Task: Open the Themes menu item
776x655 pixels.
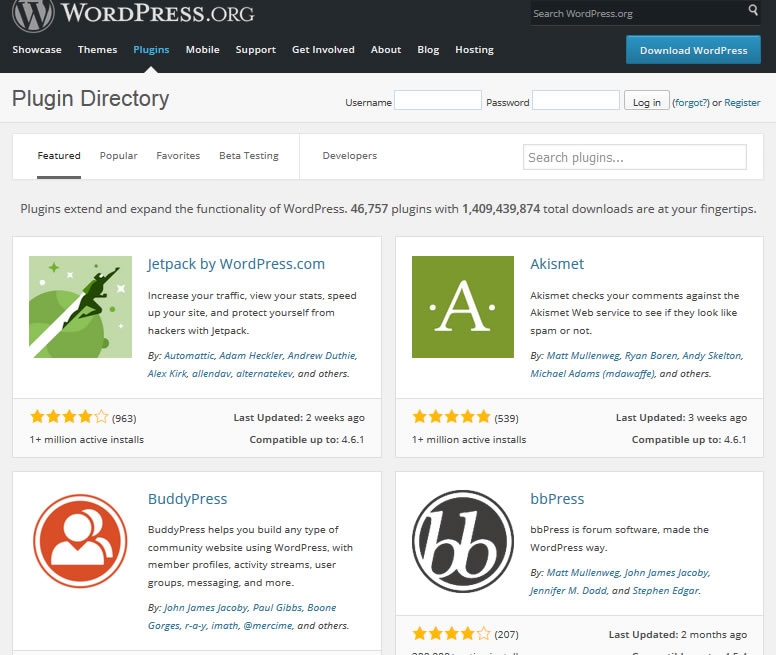Action: click(x=97, y=49)
